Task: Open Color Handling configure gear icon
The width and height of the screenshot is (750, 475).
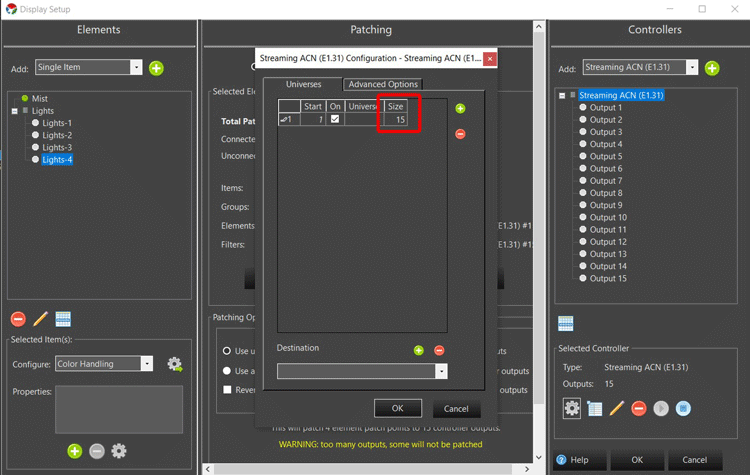Action: [175, 365]
